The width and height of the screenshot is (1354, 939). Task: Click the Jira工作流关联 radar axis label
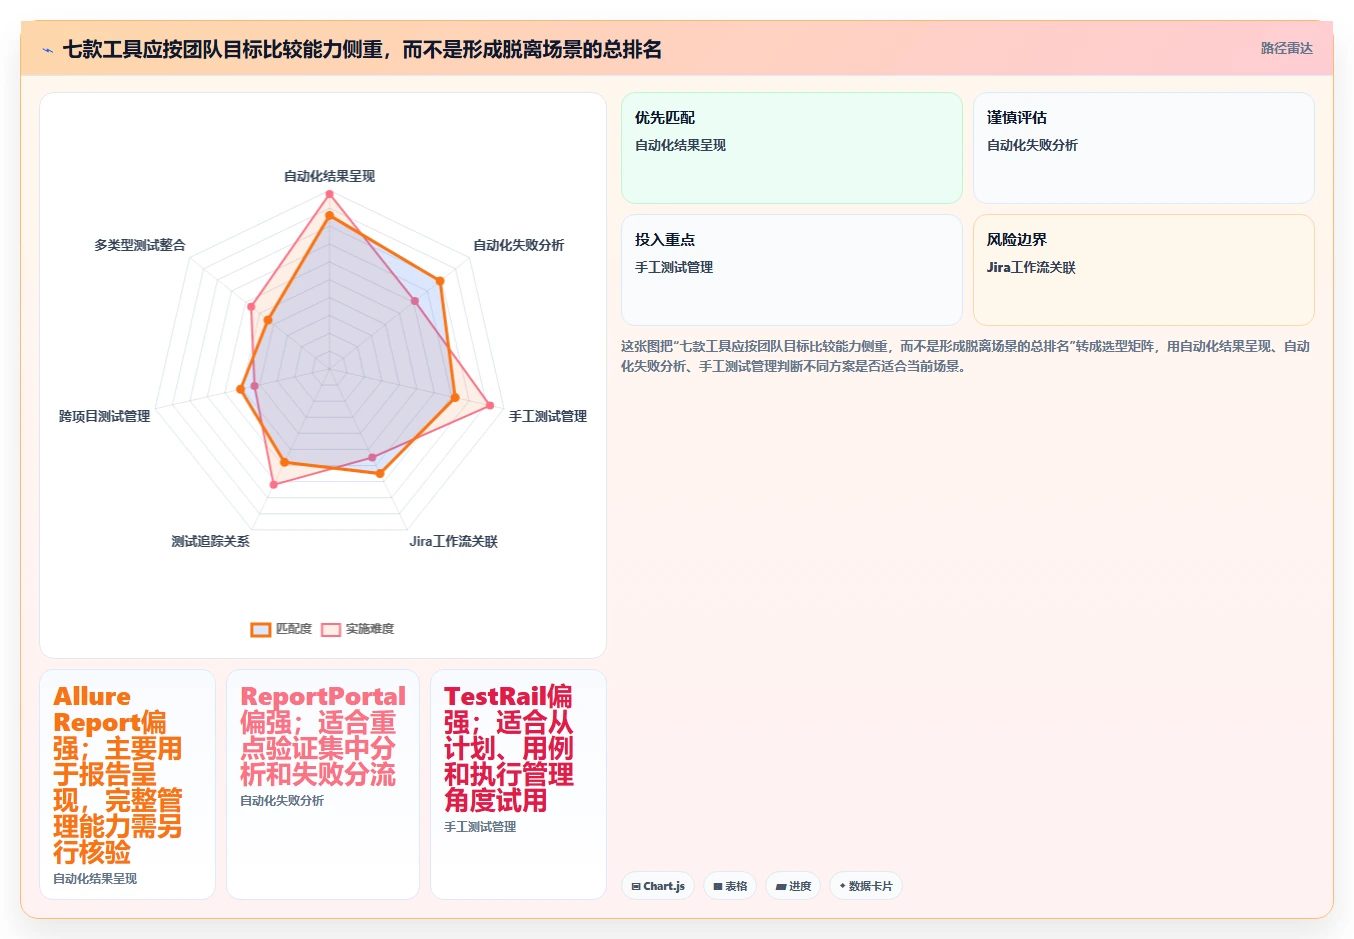click(x=453, y=541)
